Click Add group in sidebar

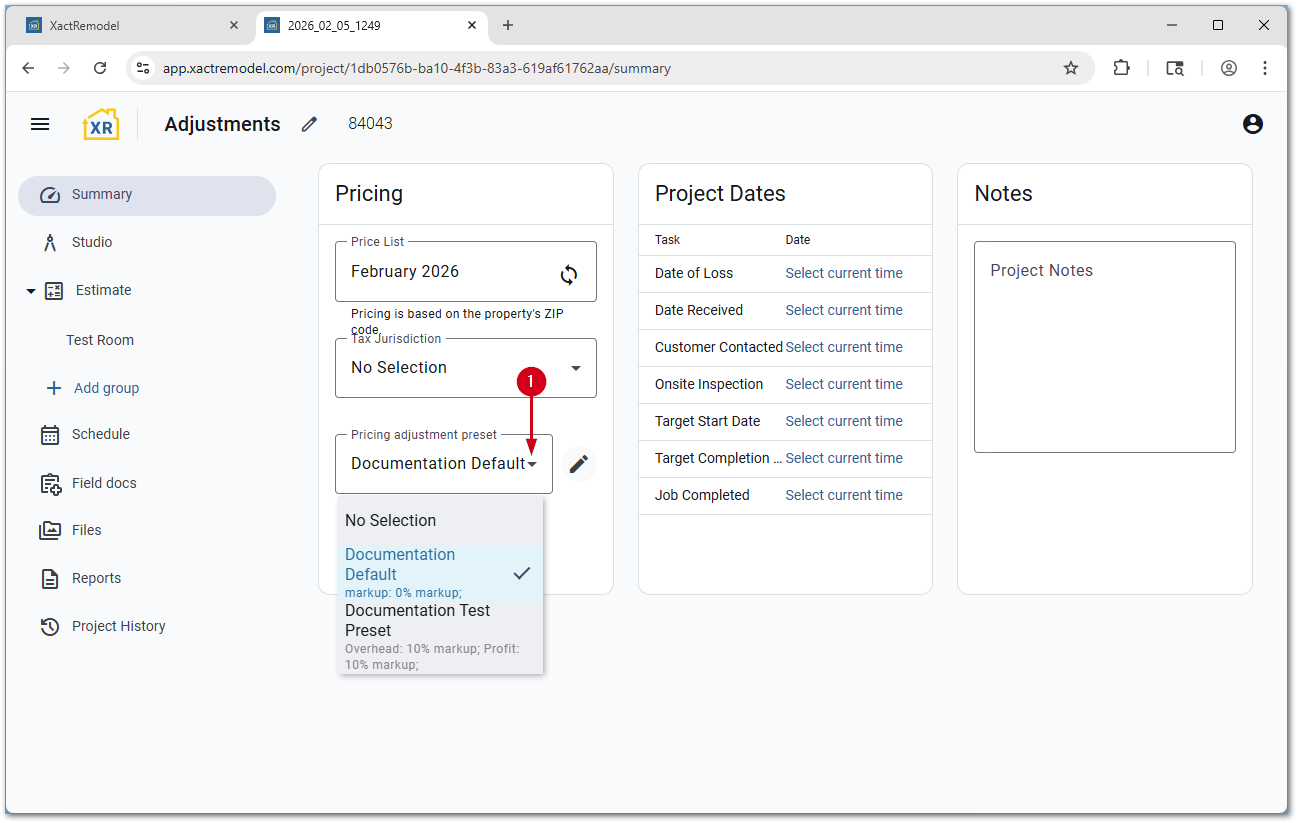click(x=106, y=388)
